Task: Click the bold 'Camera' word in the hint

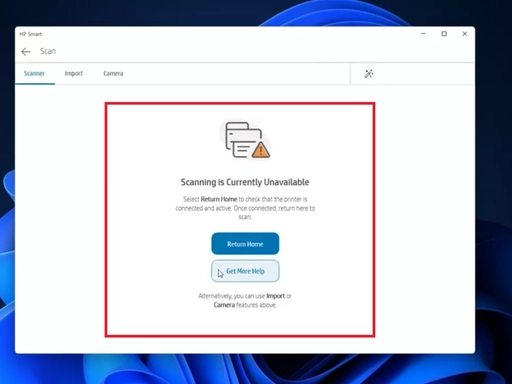Action: tap(224, 305)
